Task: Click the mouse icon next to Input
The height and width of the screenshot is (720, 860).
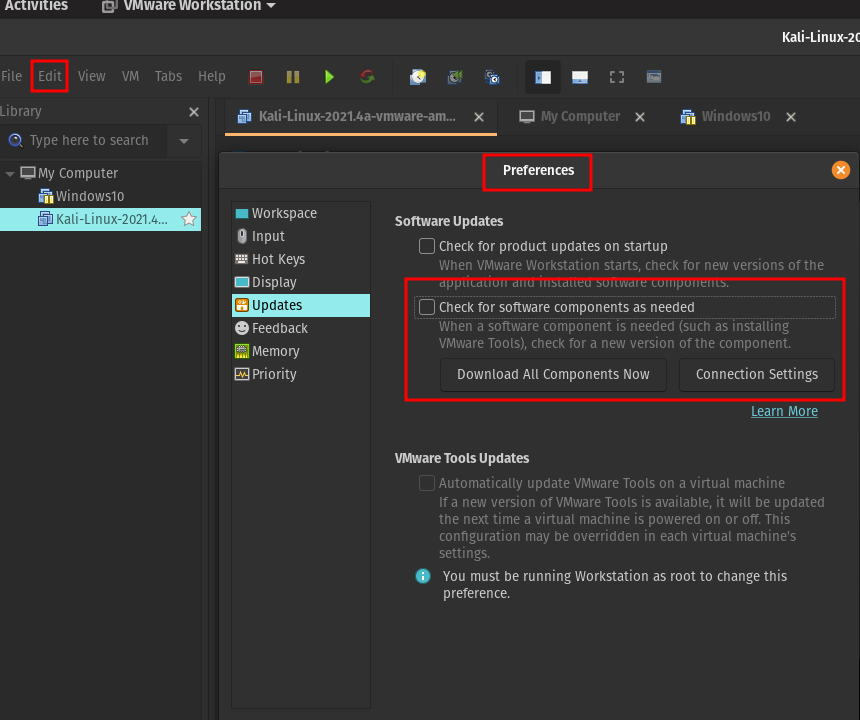Action: coord(242,236)
